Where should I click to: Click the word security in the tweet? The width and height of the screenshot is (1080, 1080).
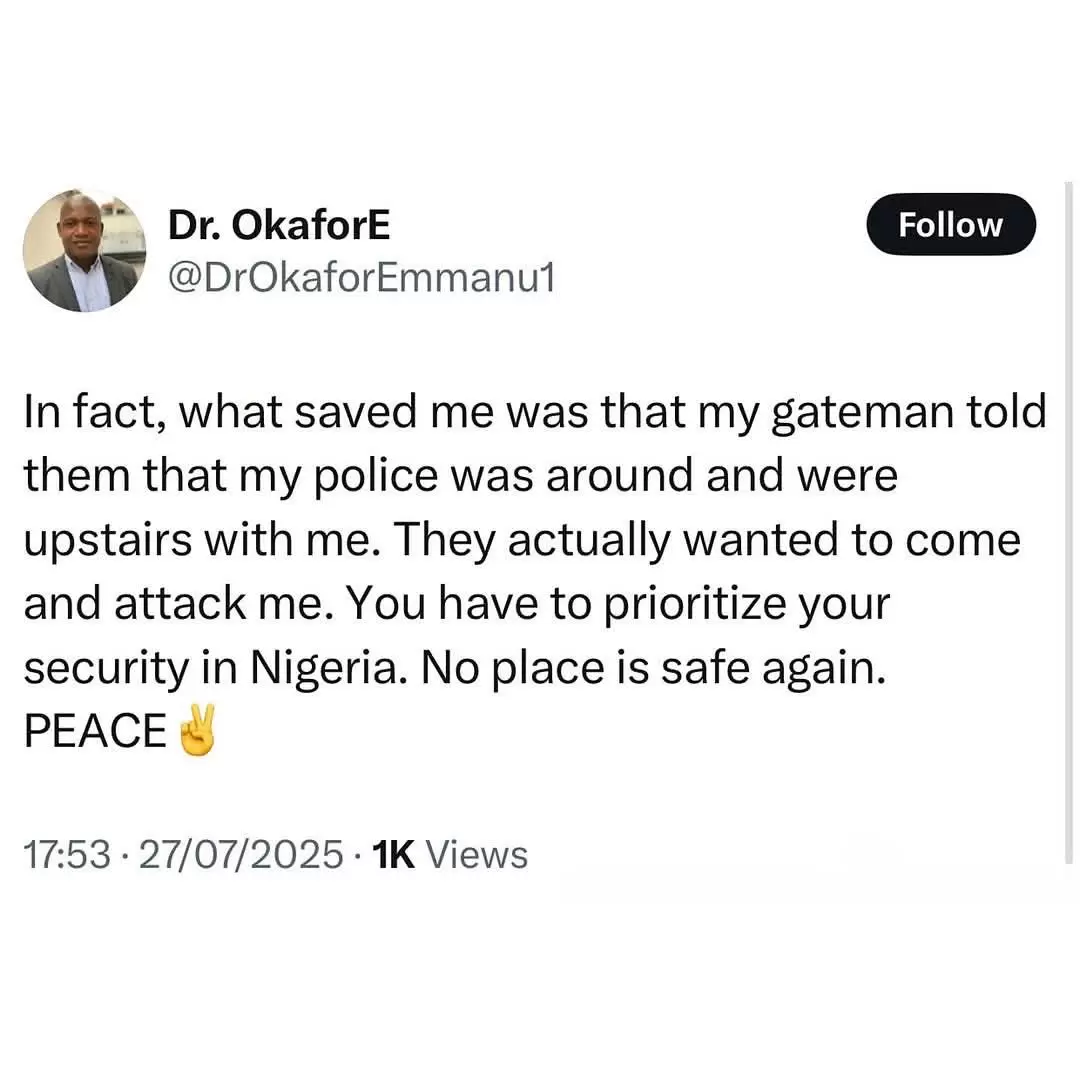pyautogui.click(x=103, y=669)
